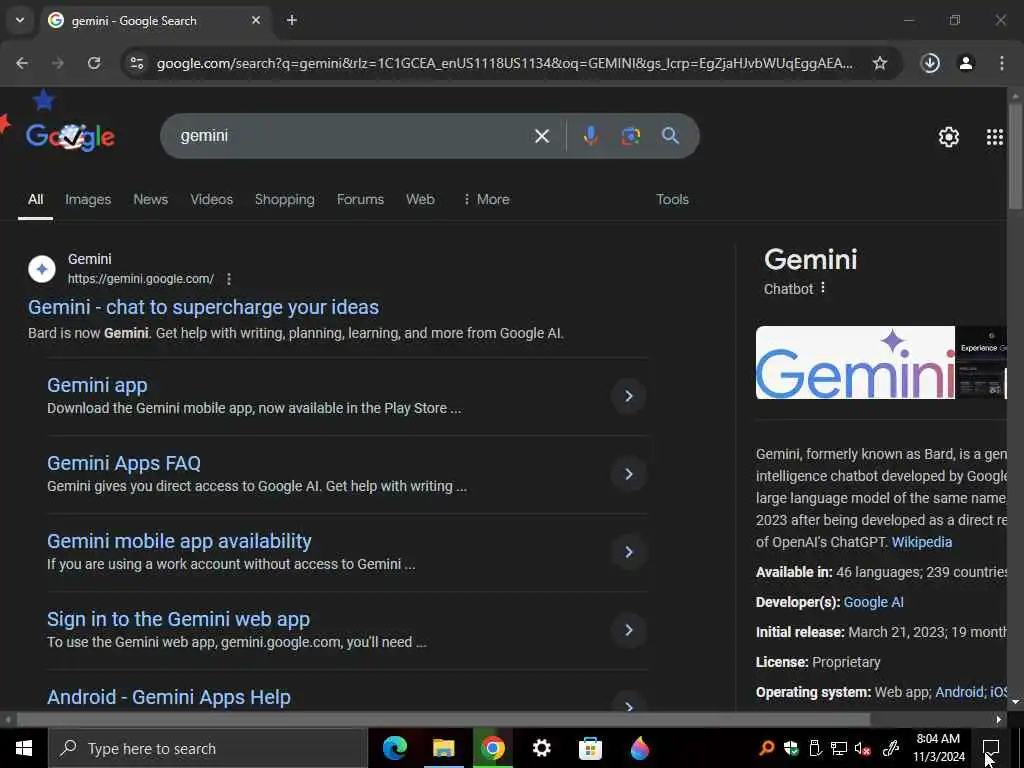Click the URL address bar text

point(504,63)
